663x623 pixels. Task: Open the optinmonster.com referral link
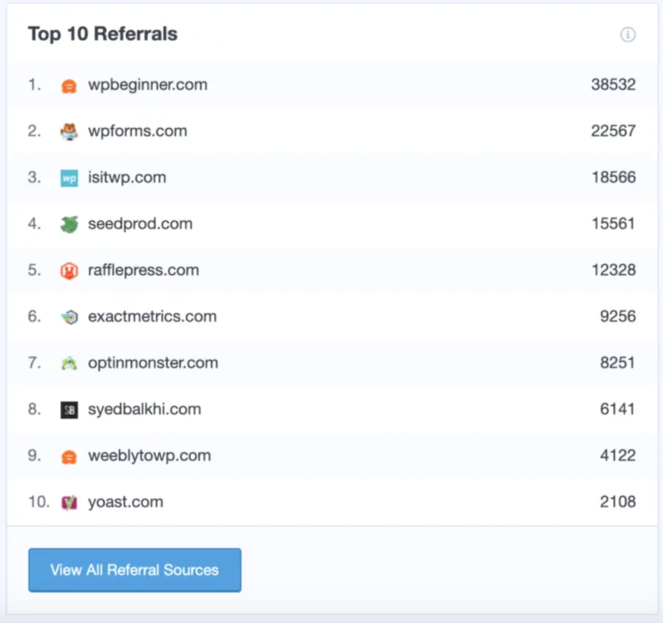[x=152, y=363]
